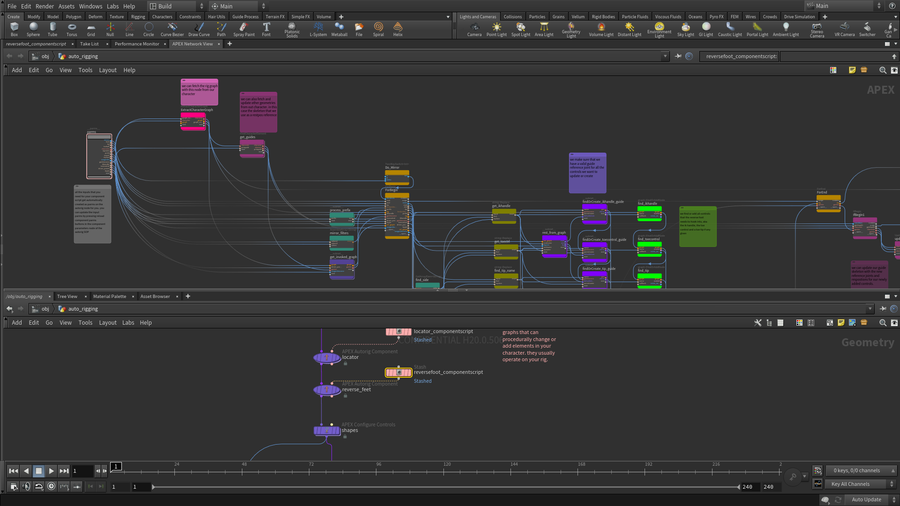Open the Switcher shelf tool
Screen dimensions: 900x506
867,29
